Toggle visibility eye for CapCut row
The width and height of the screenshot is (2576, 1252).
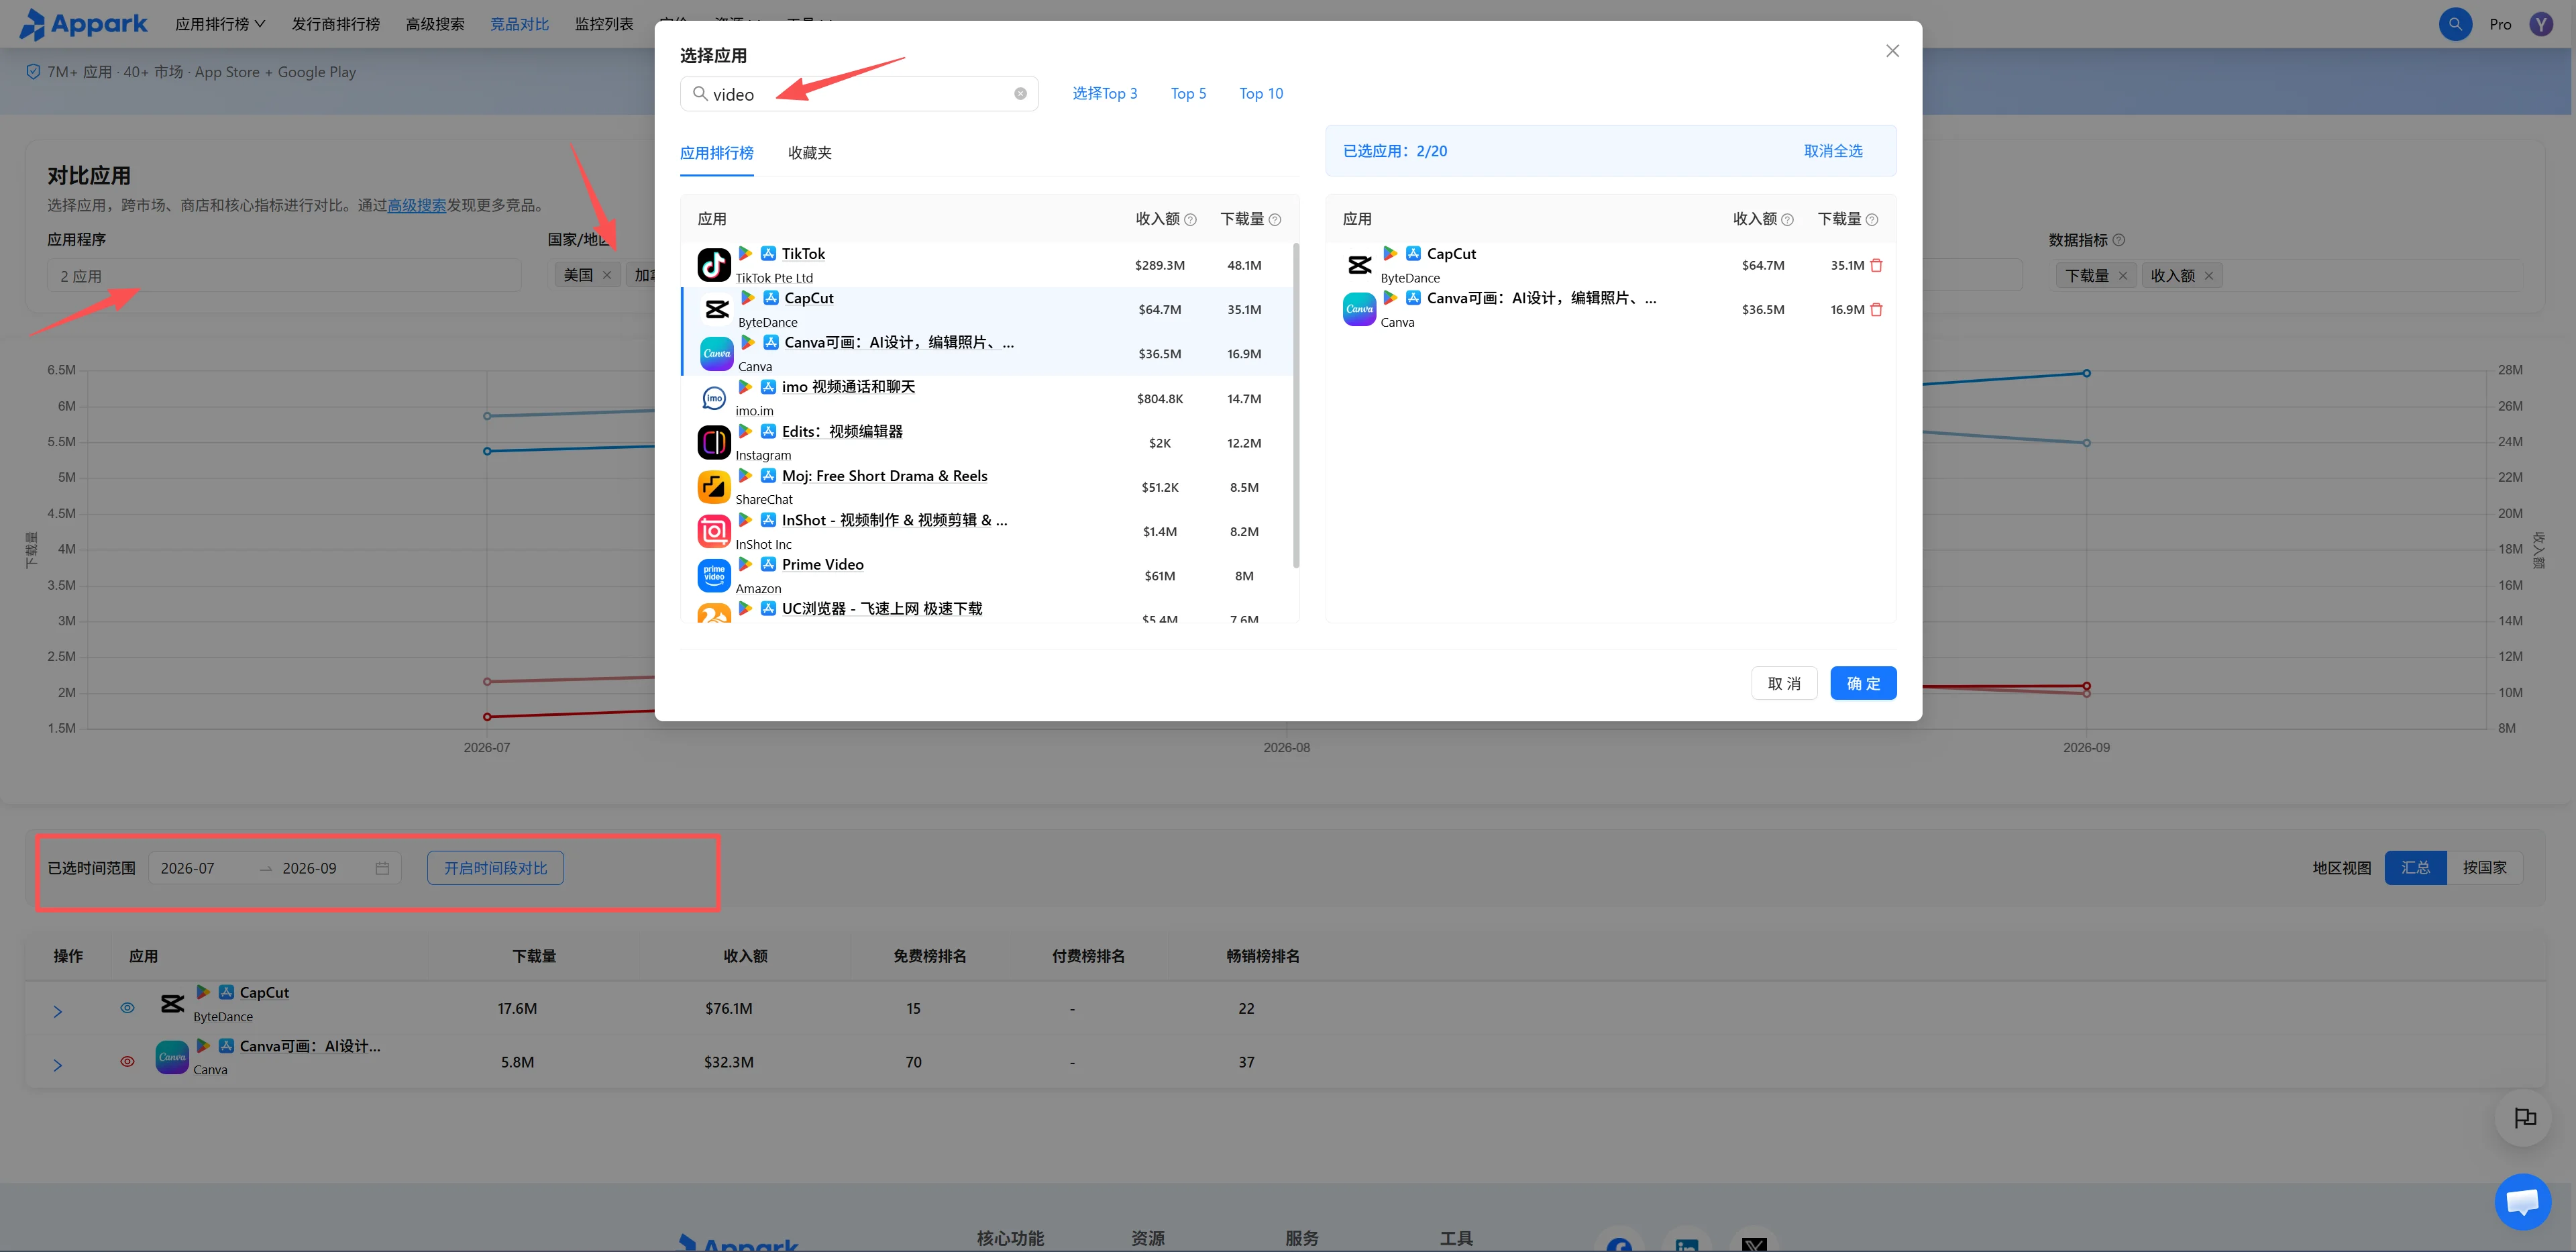[x=127, y=1008]
